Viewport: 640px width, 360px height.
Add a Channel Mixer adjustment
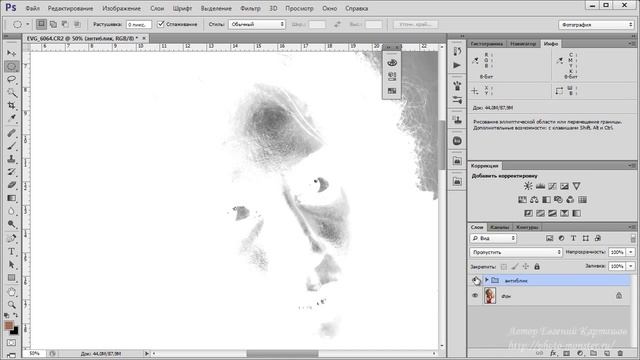570,200
